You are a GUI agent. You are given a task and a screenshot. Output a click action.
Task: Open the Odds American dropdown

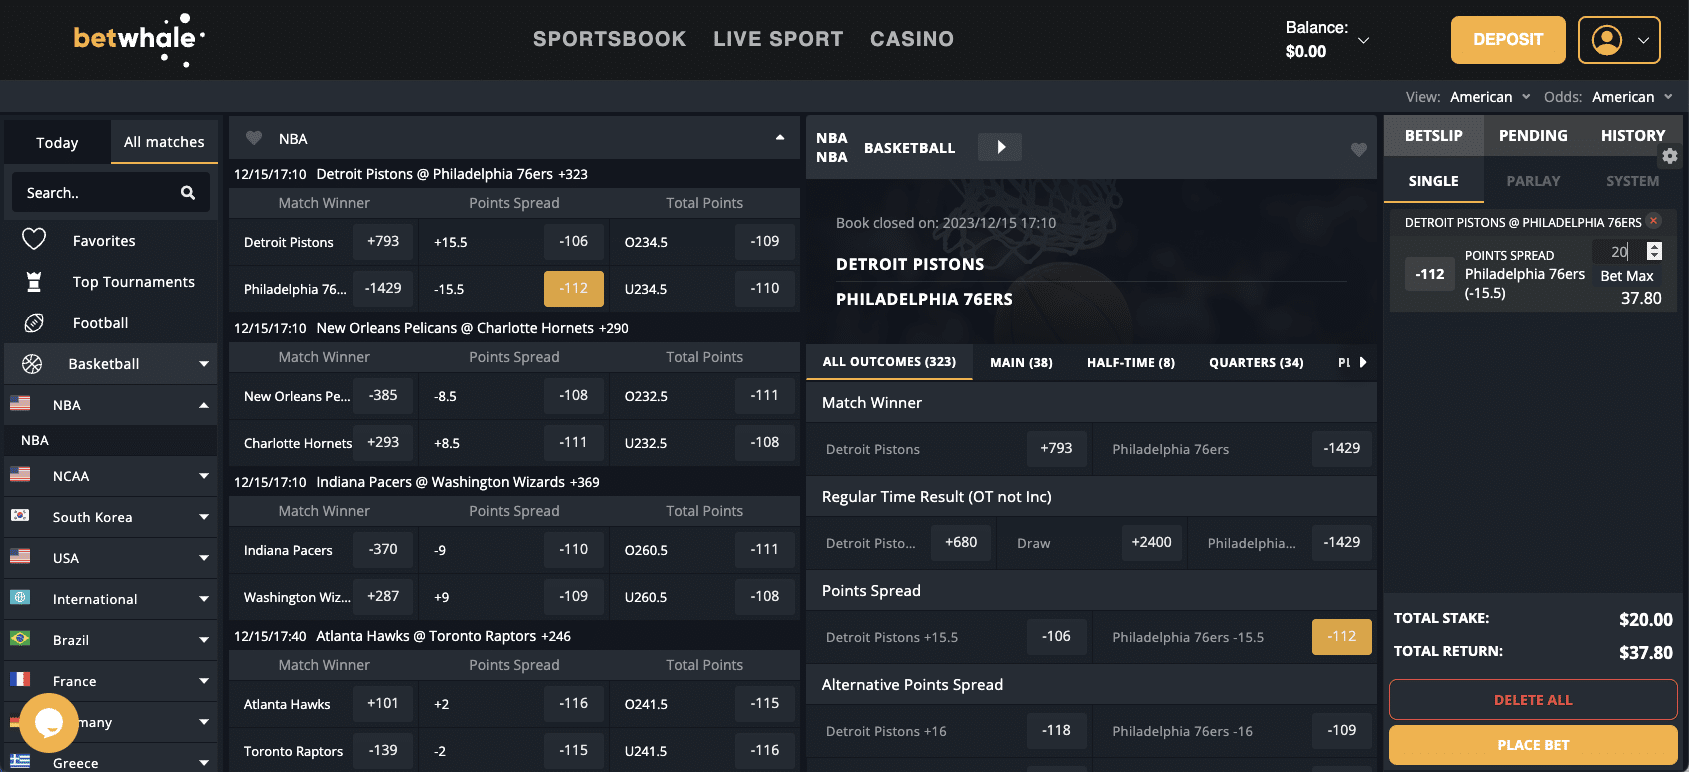[1632, 97]
